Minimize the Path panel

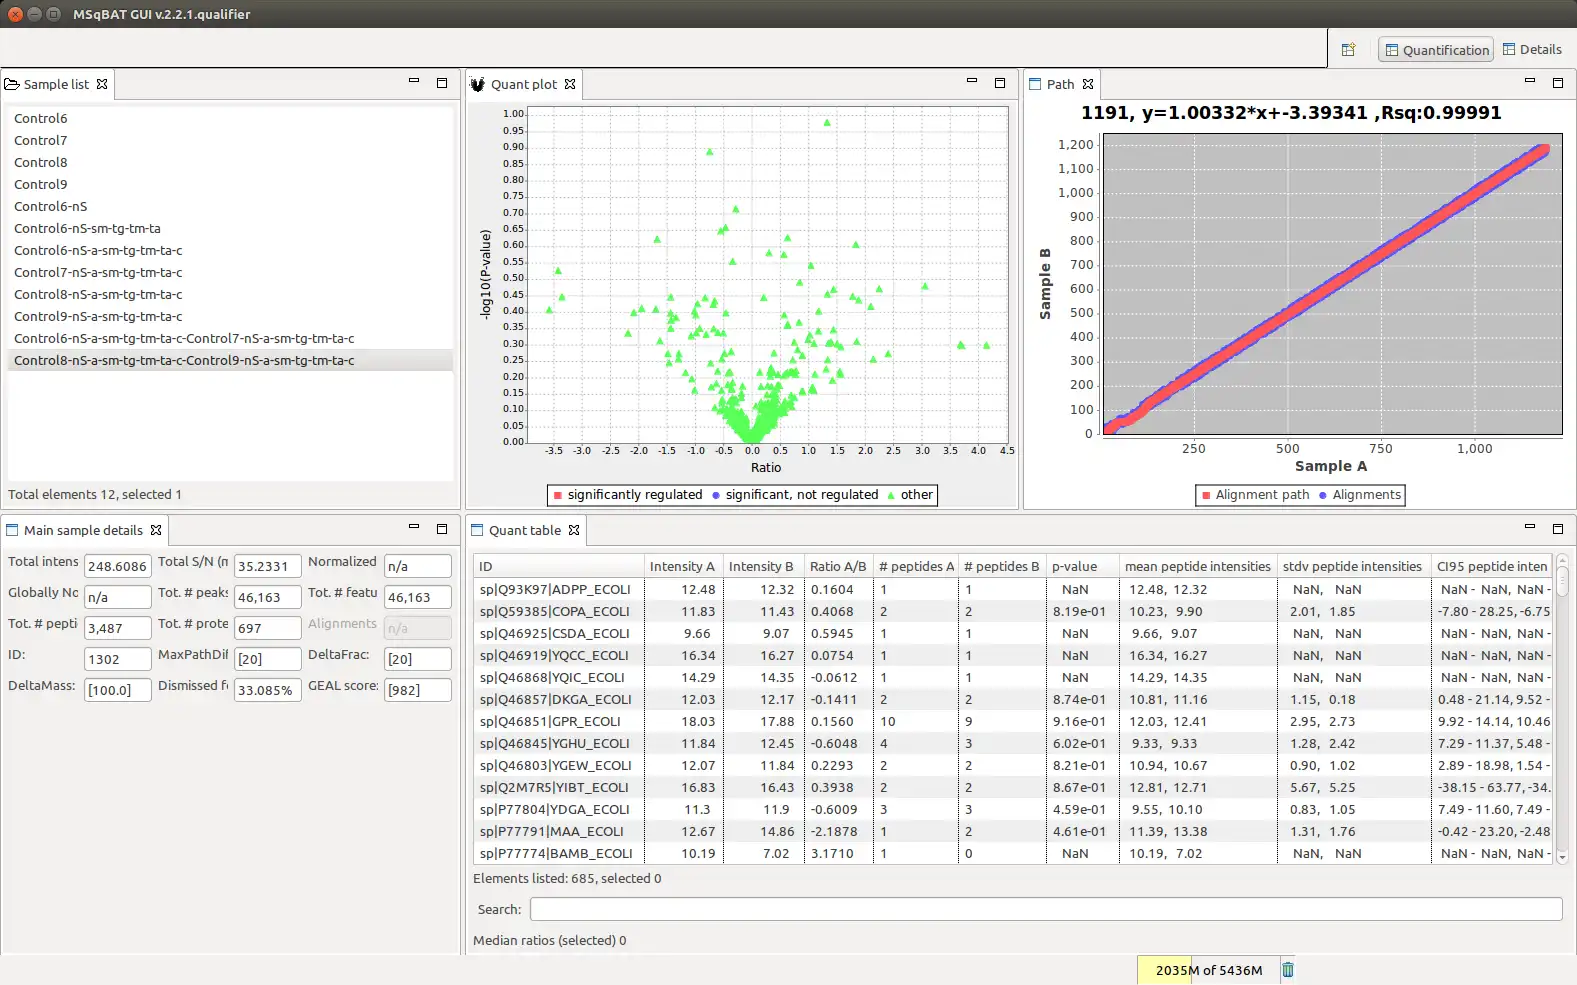point(1529,82)
